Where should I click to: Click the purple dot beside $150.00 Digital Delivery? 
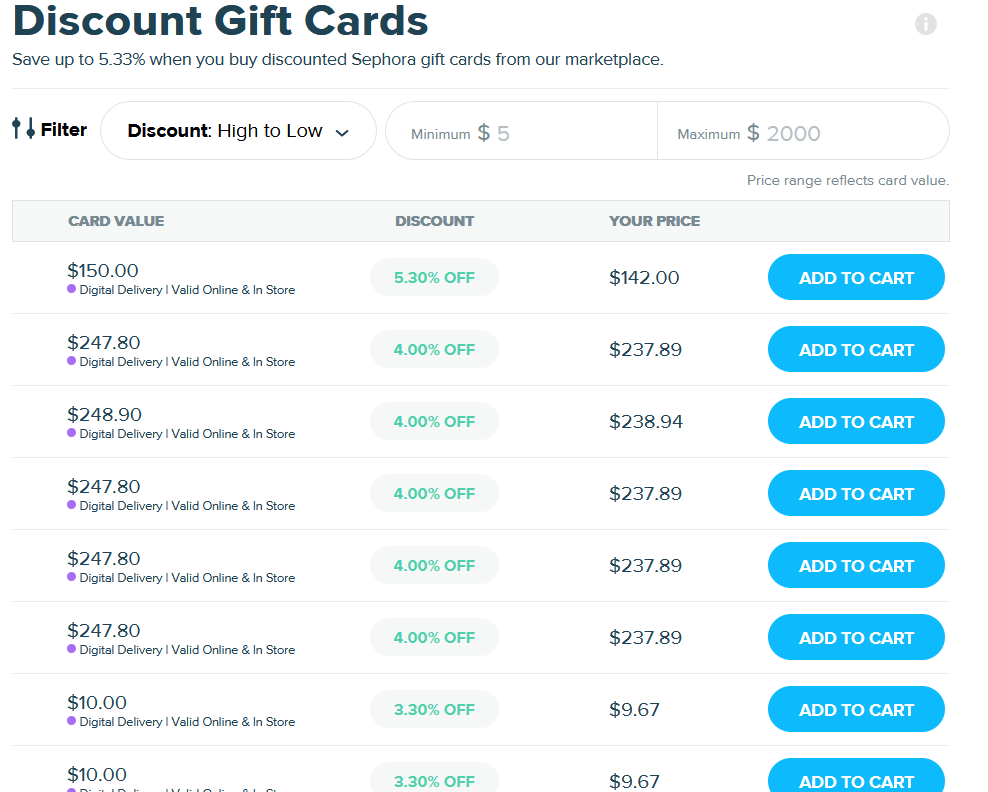(72, 289)
